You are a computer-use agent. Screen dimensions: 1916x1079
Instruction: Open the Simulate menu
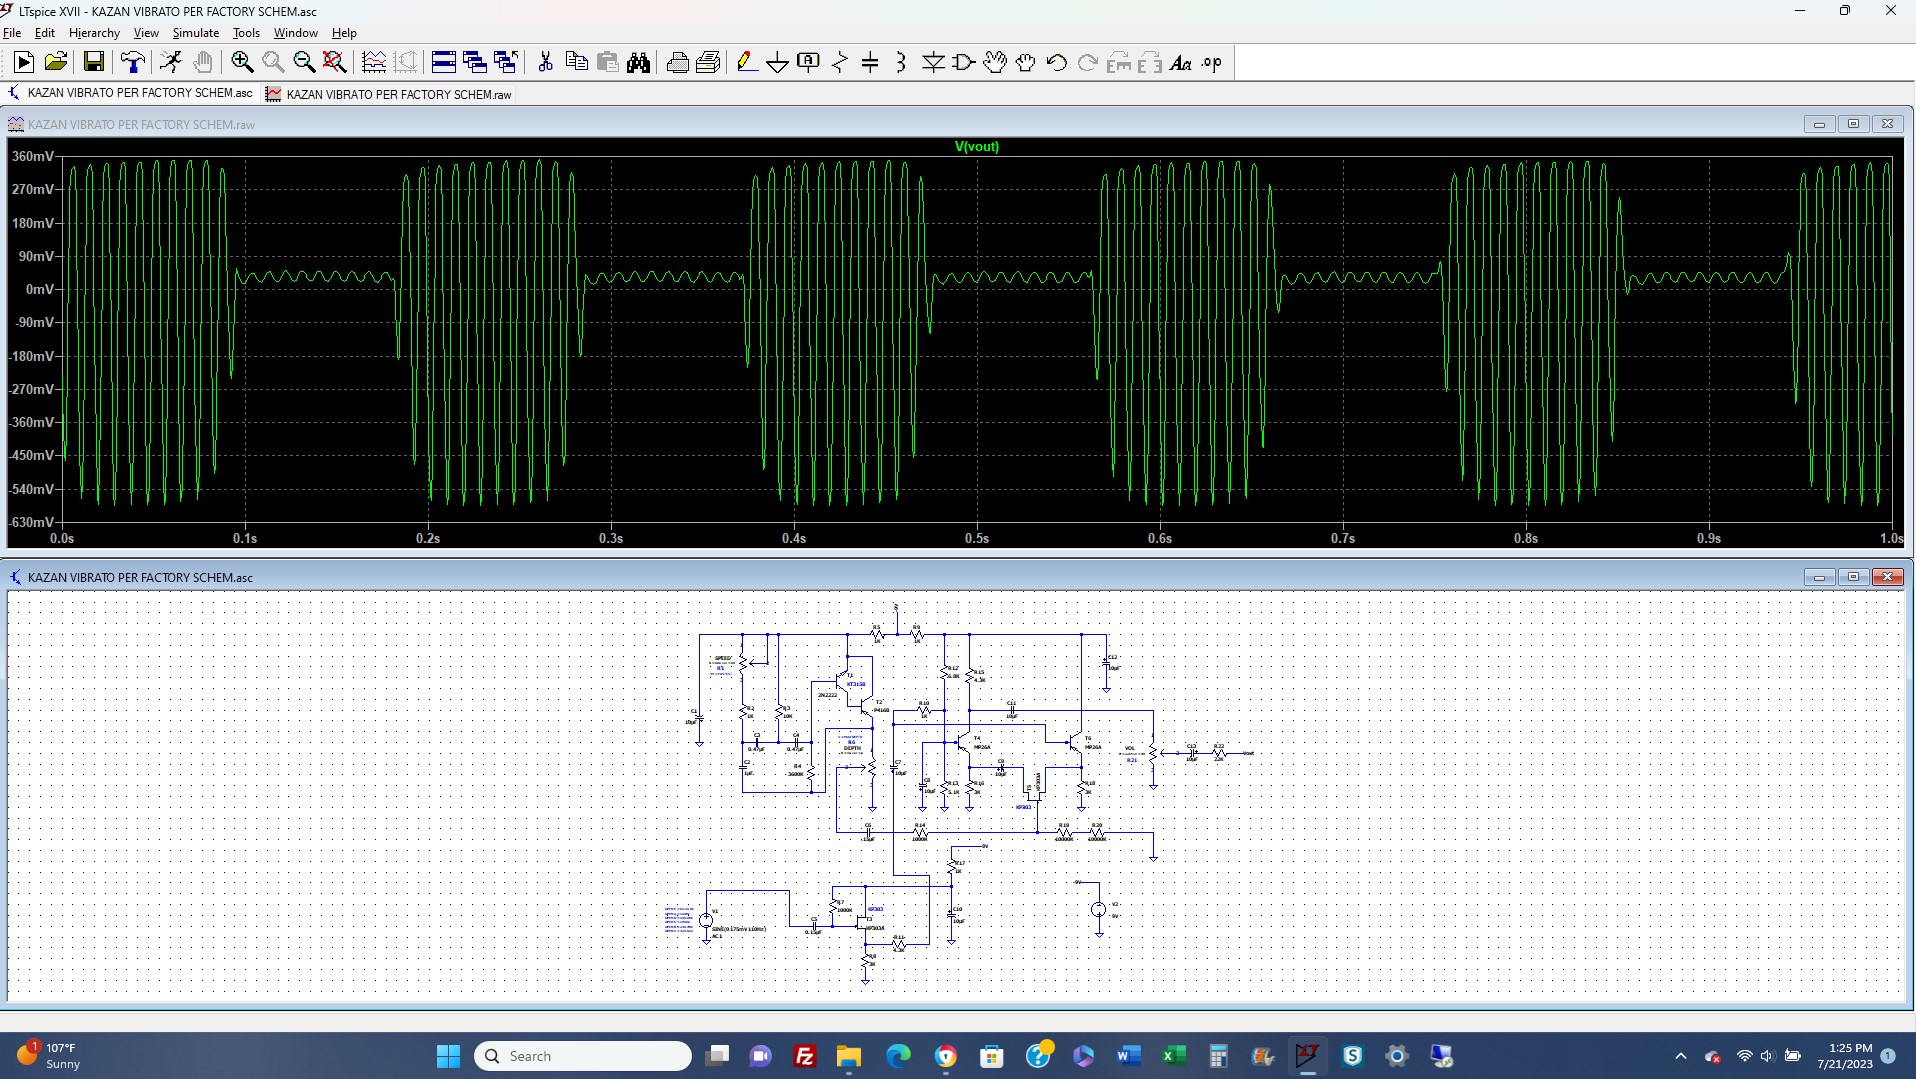point(195,33)
